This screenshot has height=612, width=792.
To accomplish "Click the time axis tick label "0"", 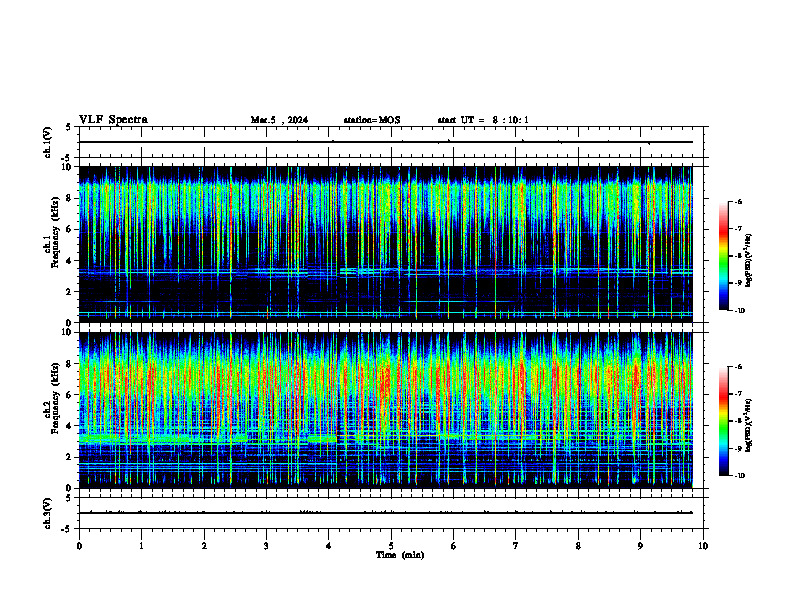I will pyautogui.click(x=79, y=546).
